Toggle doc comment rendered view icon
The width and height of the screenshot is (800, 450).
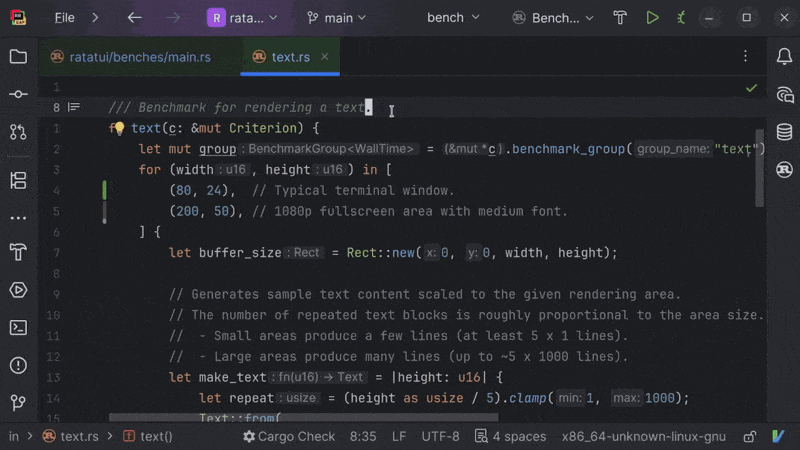pos(74,107)
